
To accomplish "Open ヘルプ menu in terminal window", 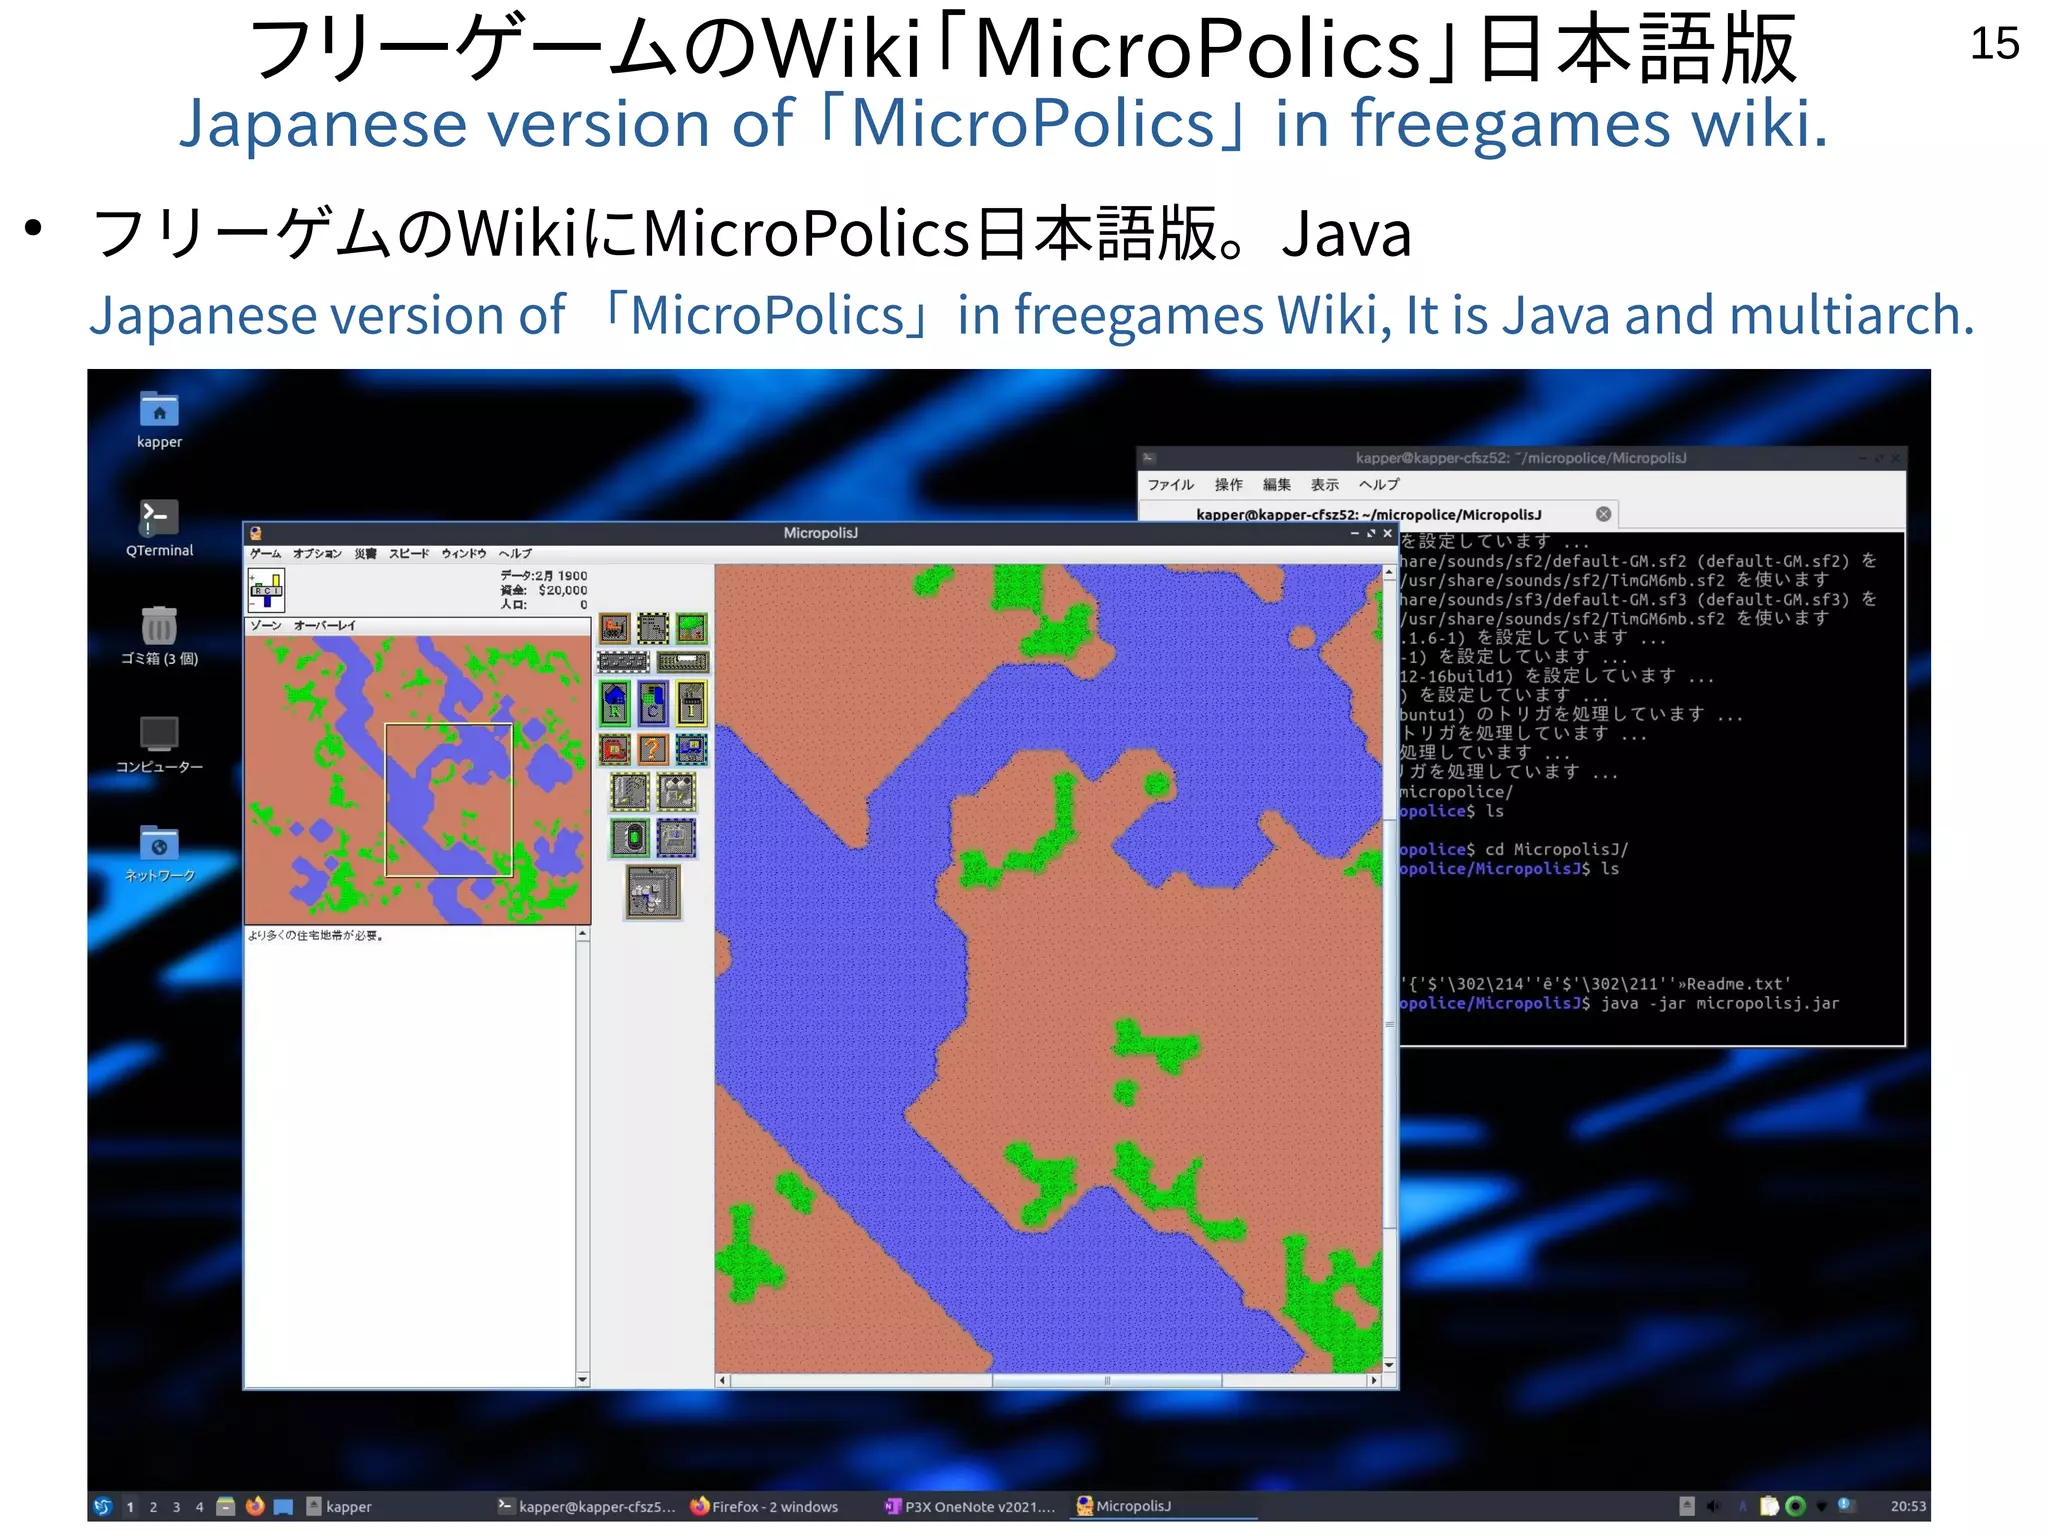I will point(1379,485).
